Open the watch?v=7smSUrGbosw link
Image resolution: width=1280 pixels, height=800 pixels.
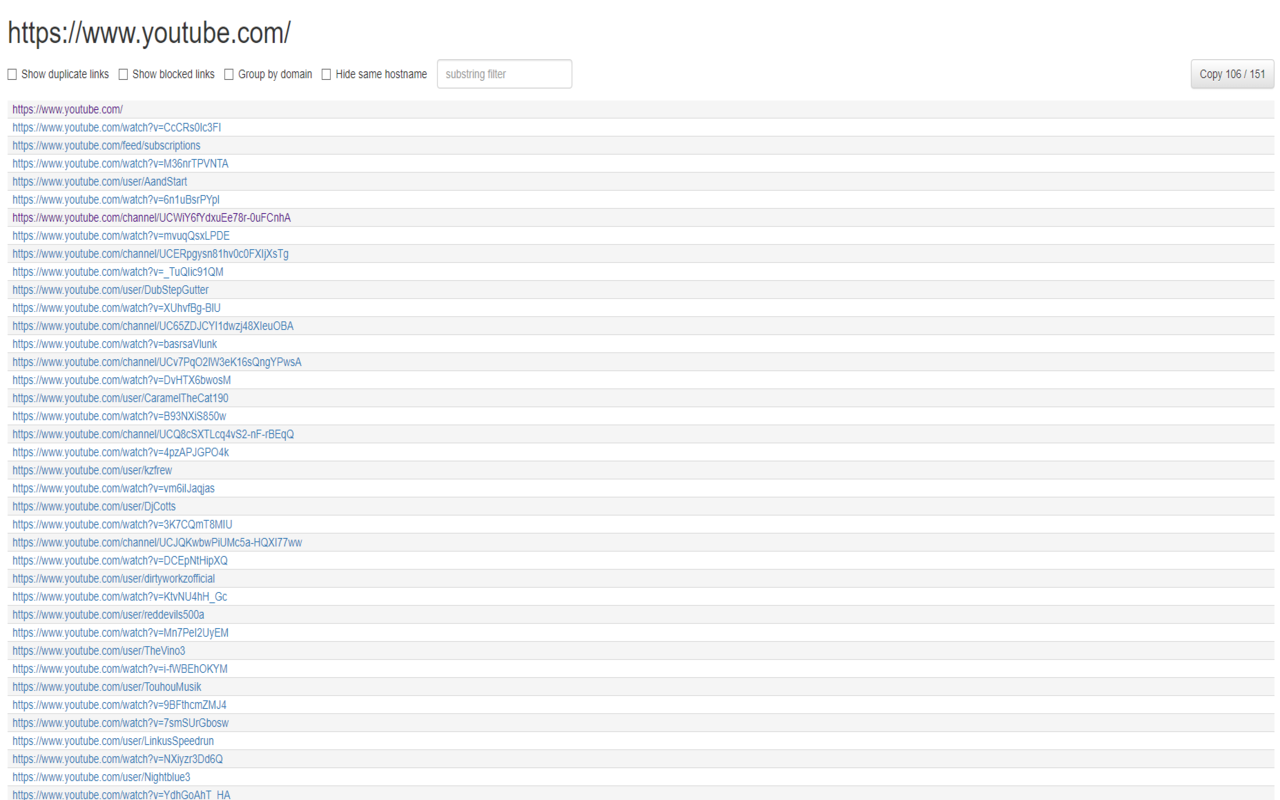click(x=121, y=722)
